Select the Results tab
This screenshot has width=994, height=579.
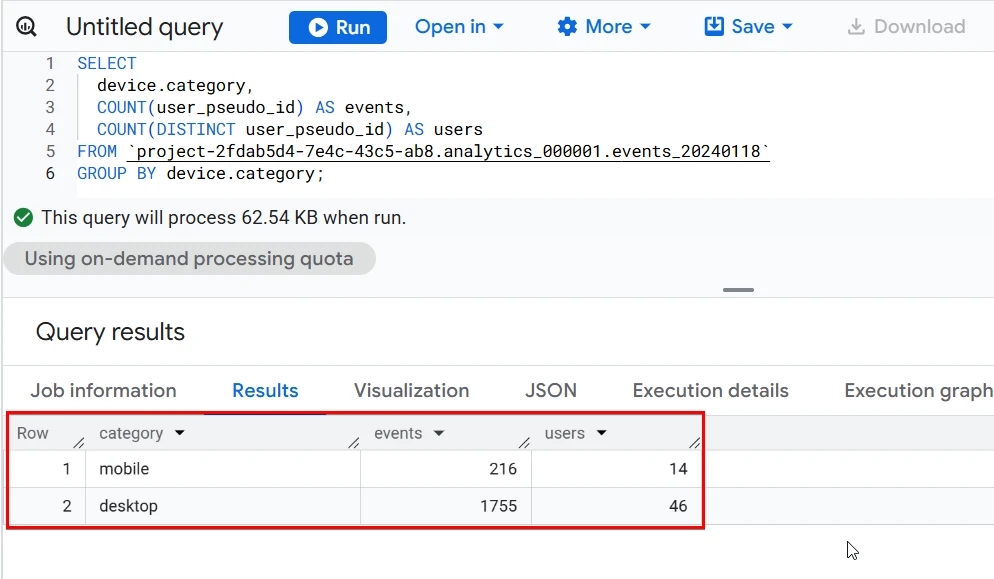[265, 391]
